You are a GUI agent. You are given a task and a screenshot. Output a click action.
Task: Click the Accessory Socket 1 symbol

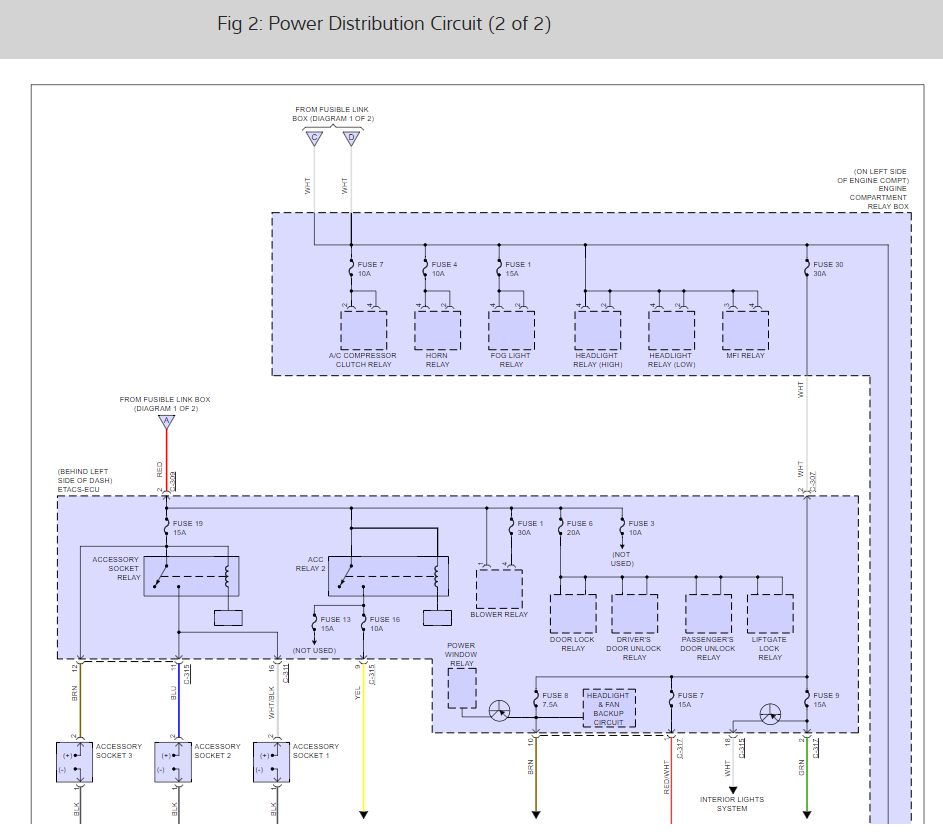tap(272, 762)
